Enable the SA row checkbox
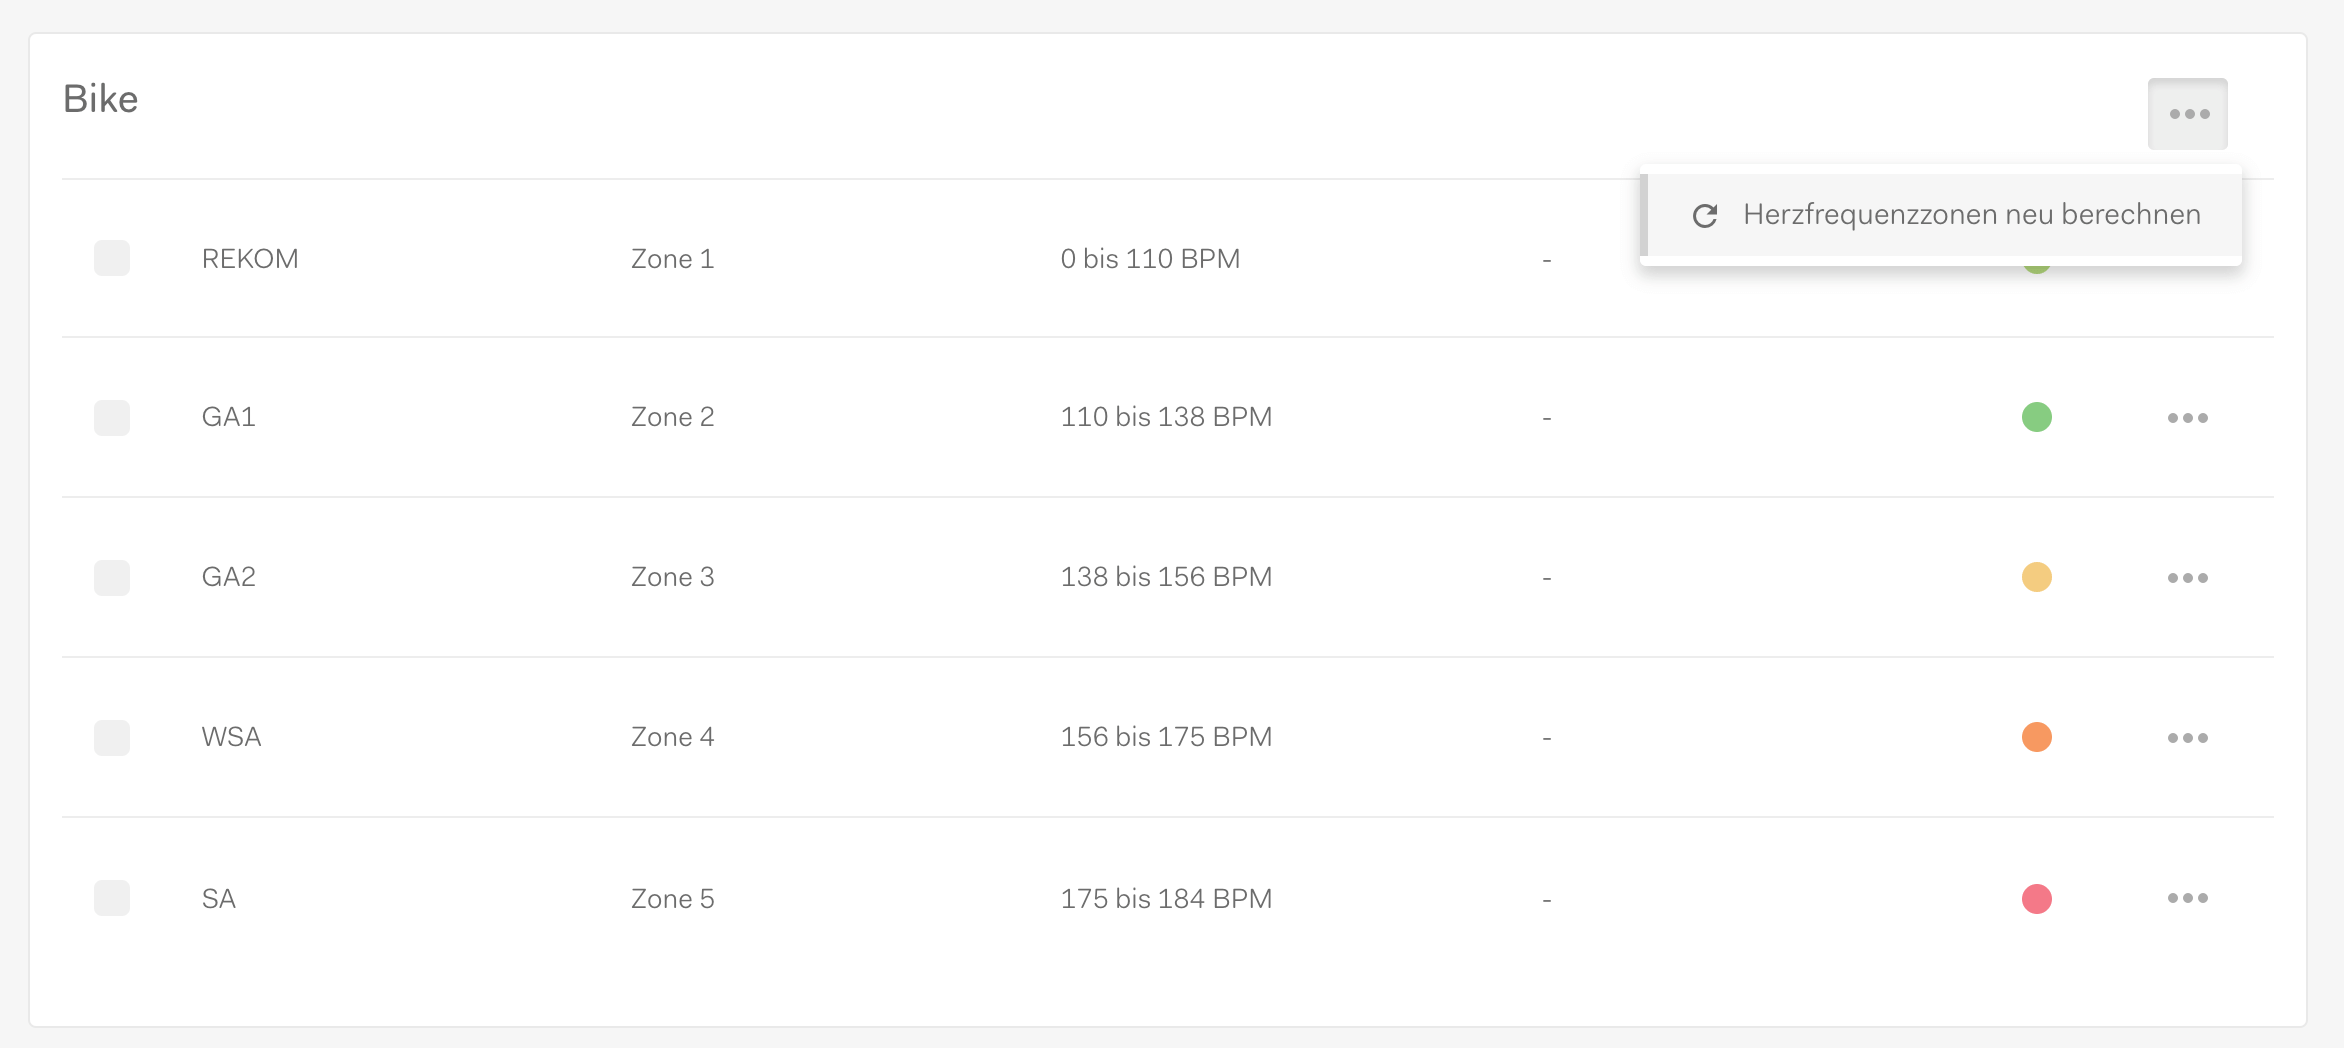The width and height of the screenshot is (2344, 1048). (112, 898)
